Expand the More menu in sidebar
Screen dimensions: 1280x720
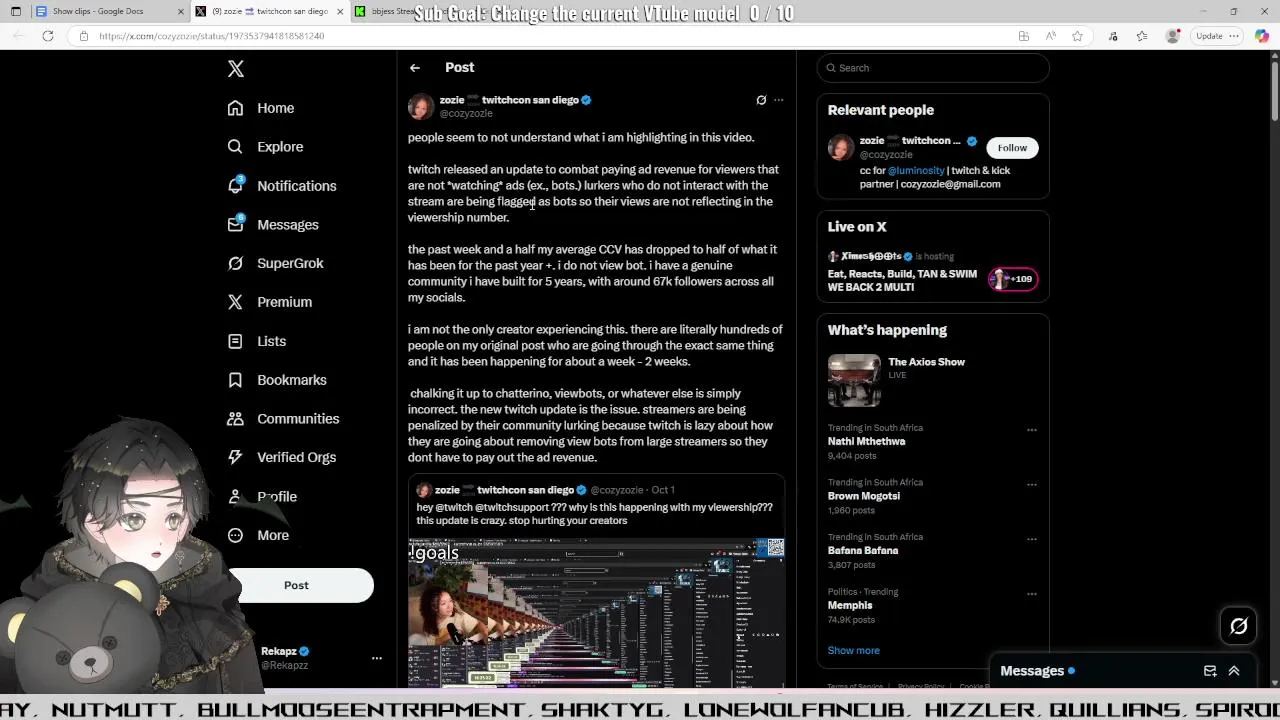[x=258, y=535]
